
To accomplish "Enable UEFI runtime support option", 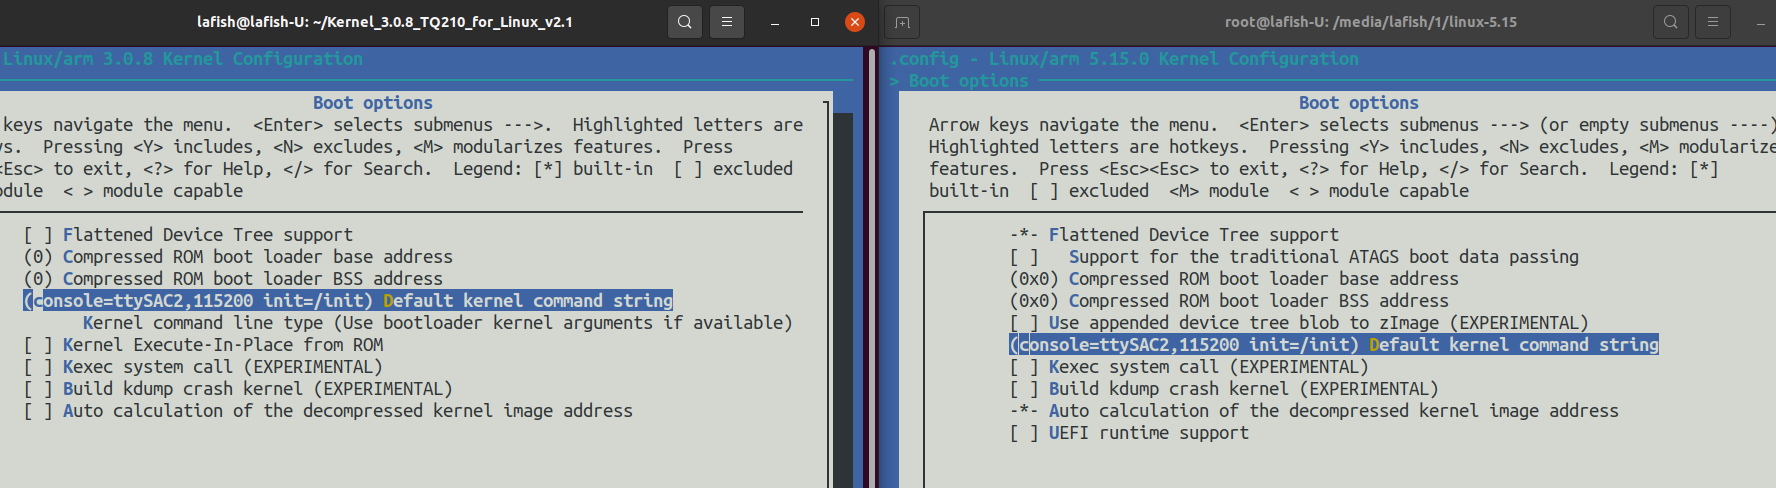I will [1147, 433].
